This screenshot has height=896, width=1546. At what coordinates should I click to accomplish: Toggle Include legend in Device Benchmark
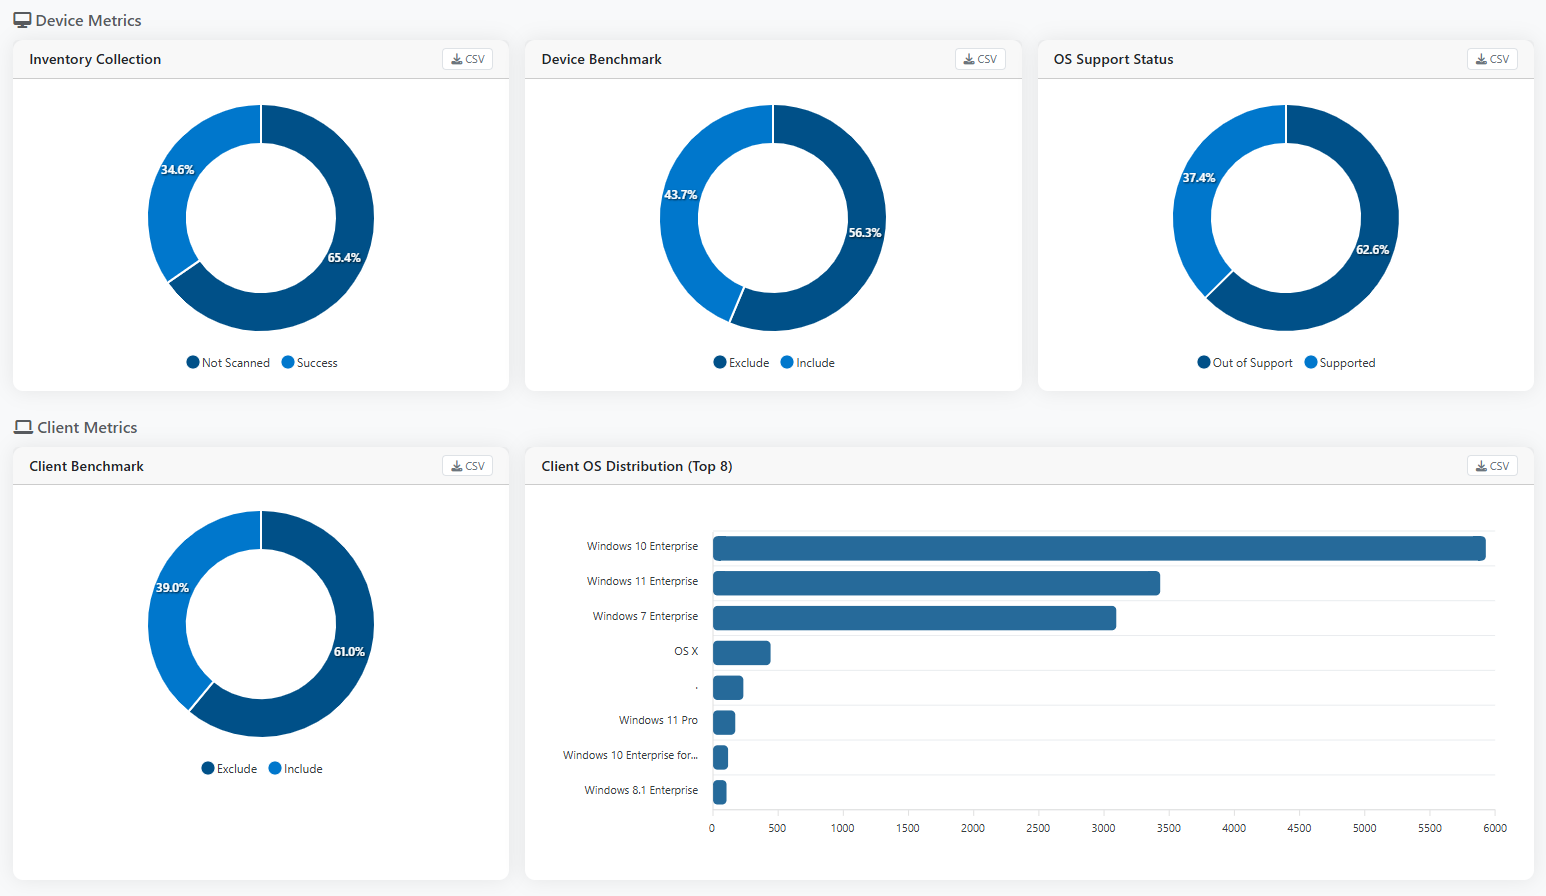(x=808, y=363)
